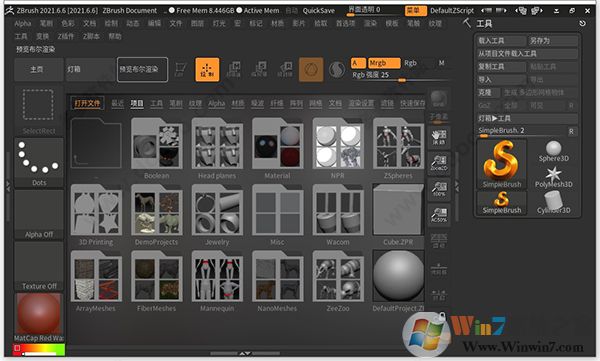Image resolution: width=600 pixels, height=361 pixels.
Task: Adjust the SimpleBrush. 2 item slider
Action: pyautogui.click(x=521, y=131)
